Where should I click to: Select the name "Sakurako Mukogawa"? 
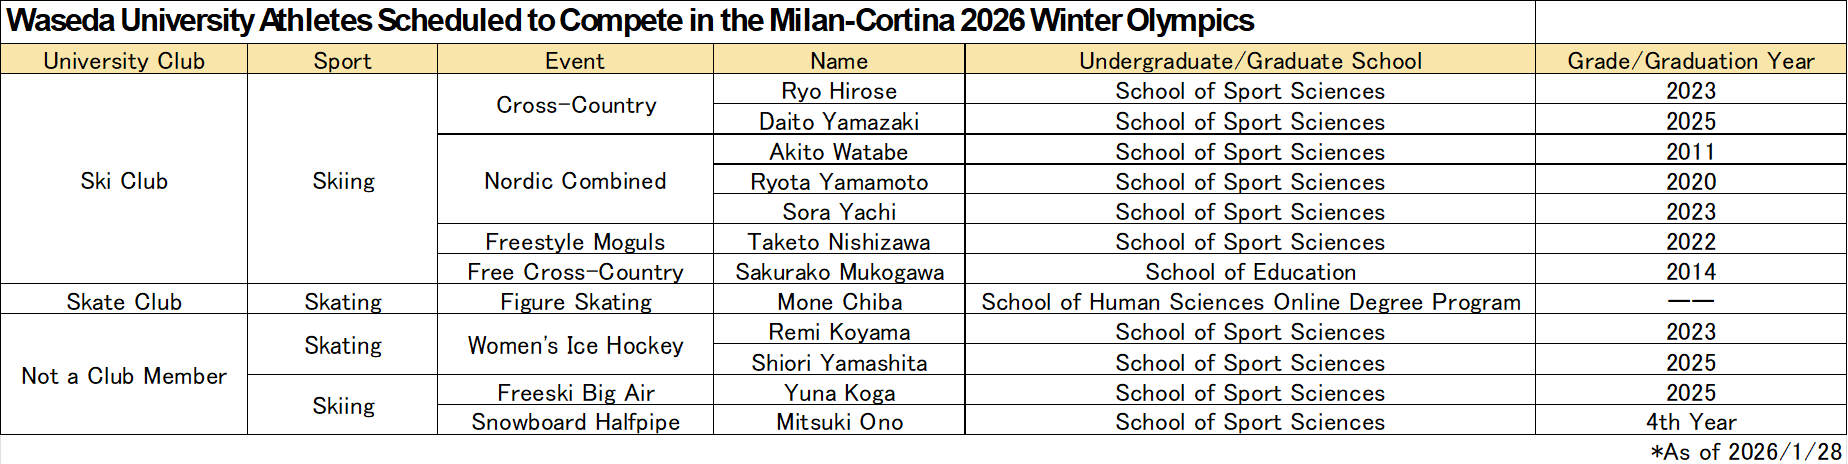coord(839,272)
